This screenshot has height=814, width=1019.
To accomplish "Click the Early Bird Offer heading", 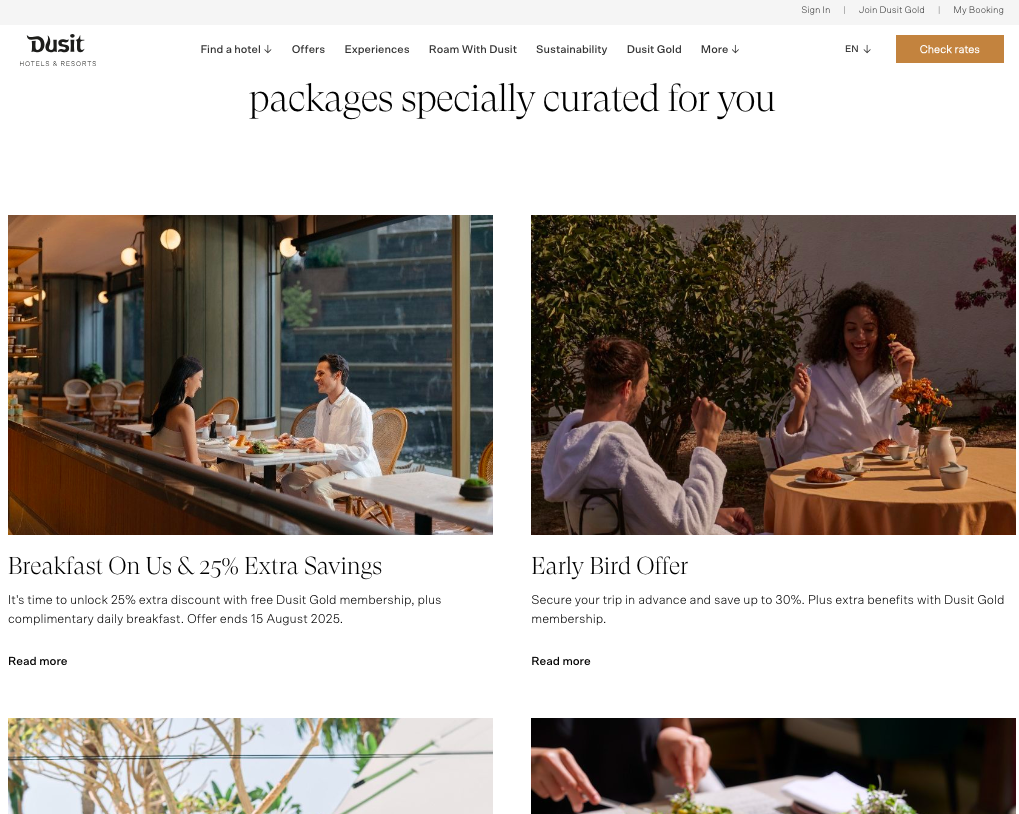I will pyautogui.click(x=610, y=566).
